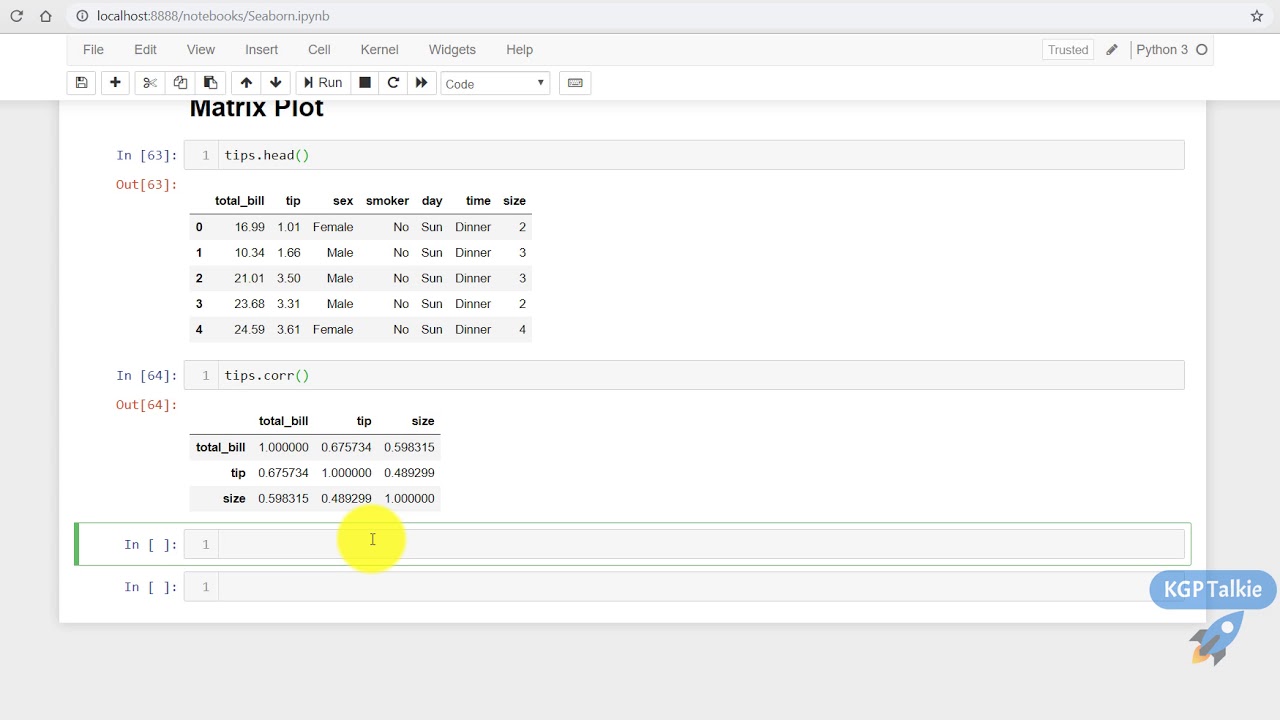
Task: Go to browser home page
Action: point(46,16)
